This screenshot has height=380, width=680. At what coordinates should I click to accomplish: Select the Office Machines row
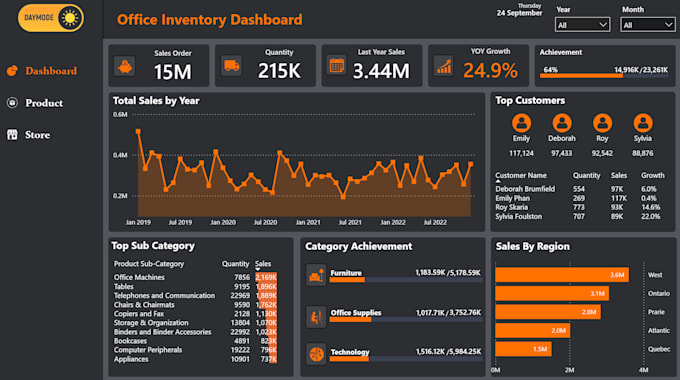coord(195,277)
